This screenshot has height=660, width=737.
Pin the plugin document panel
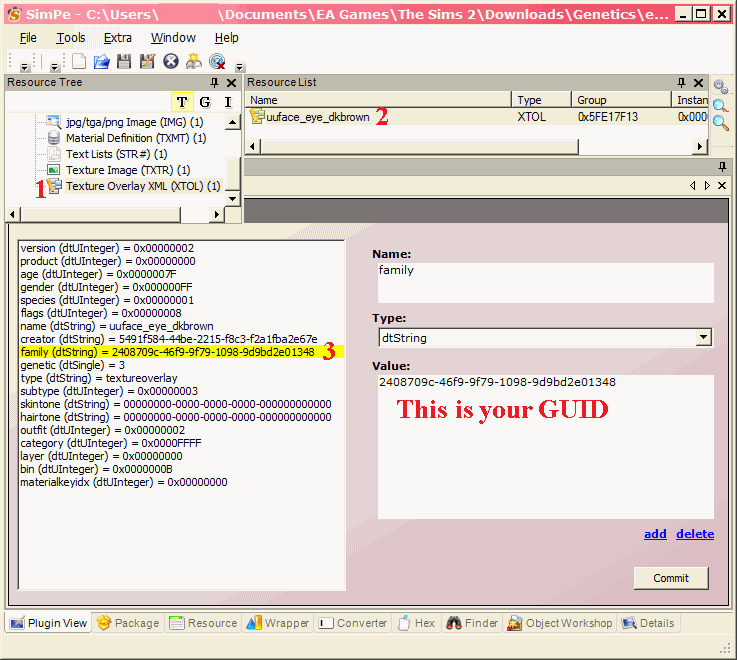click(x=722, y=166)
